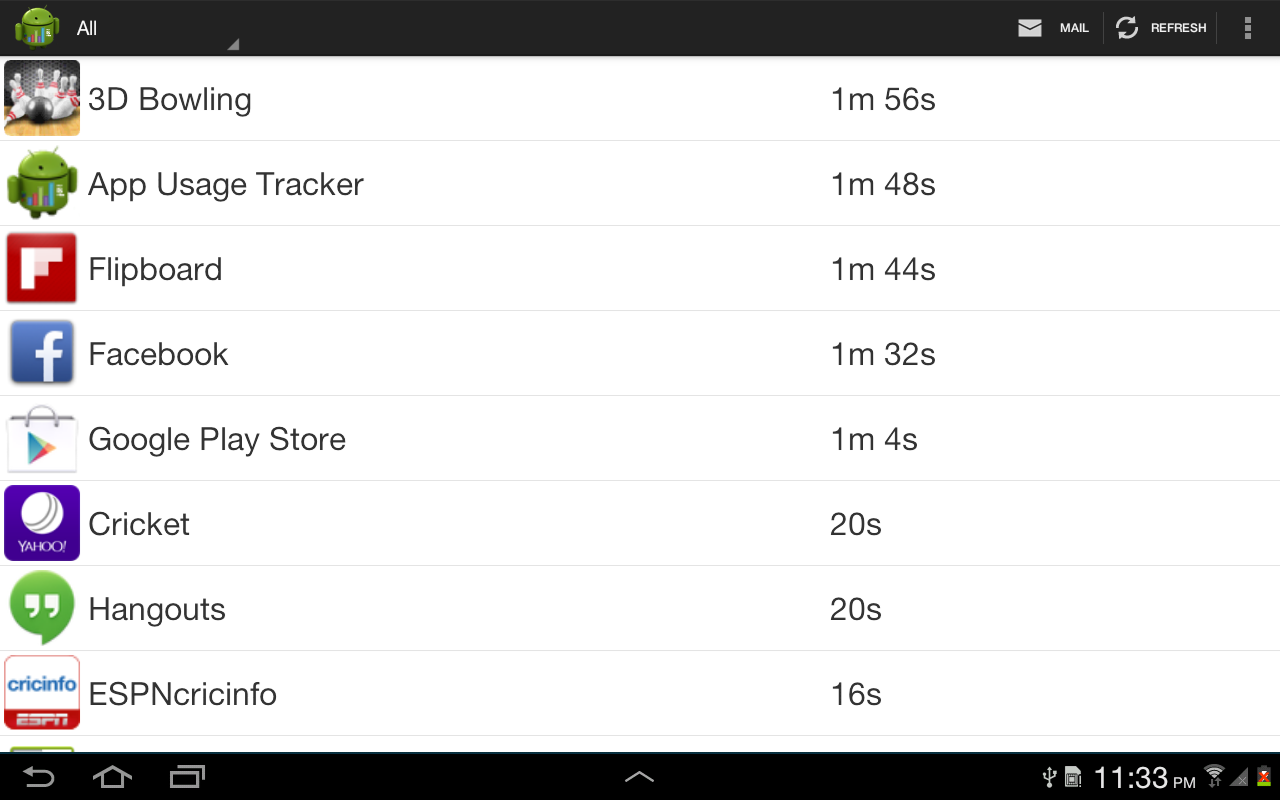Open the Google Play Store entry

tap(500, 438)
